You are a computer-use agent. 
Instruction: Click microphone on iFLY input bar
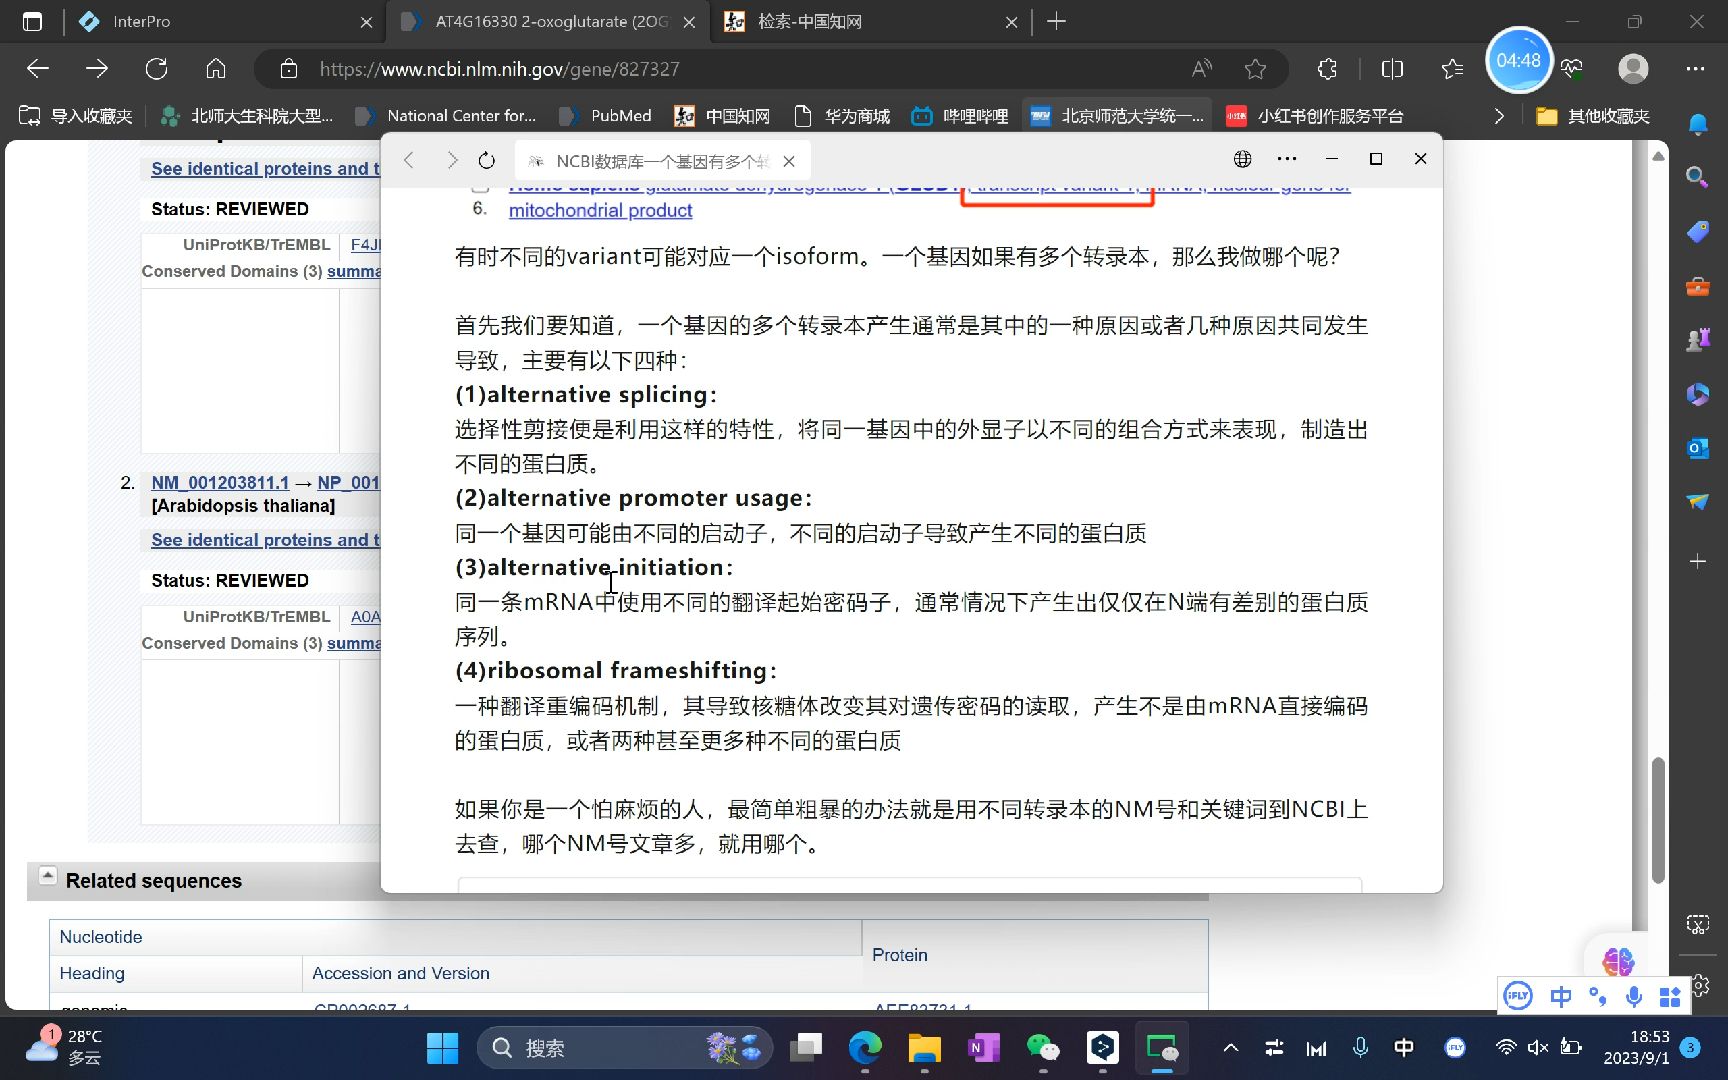(1633, 996)
